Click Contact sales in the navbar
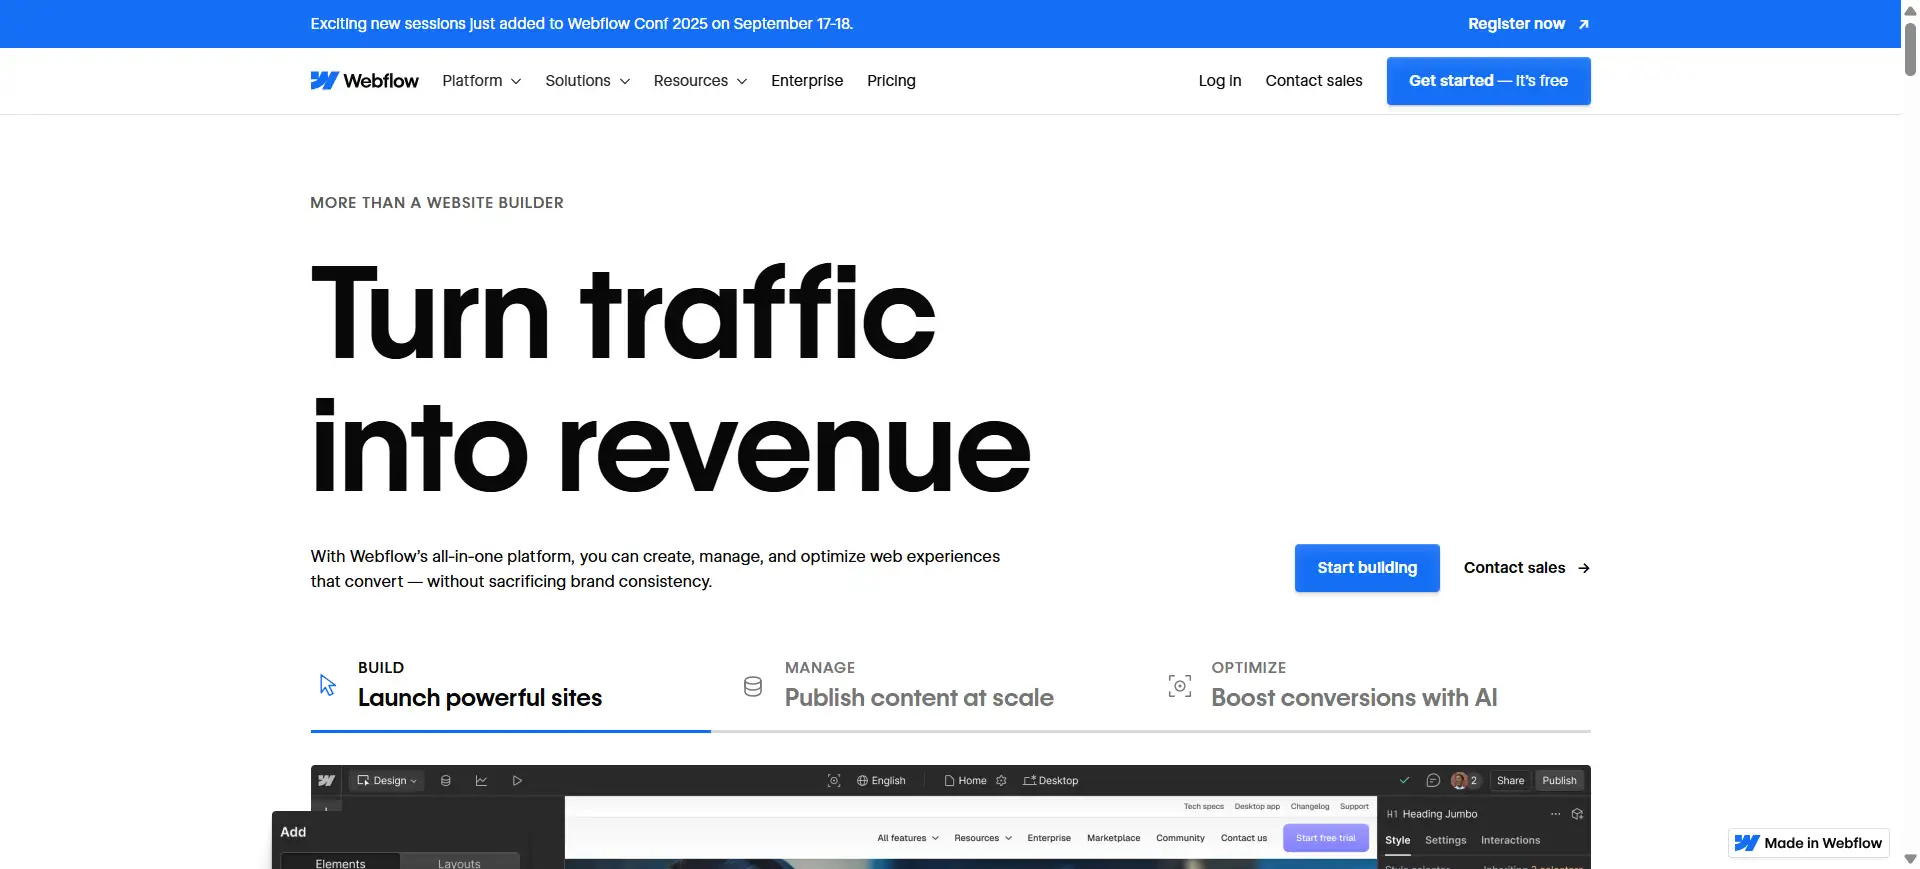Screen dimensions: 1920x869 click(1314, 81)
